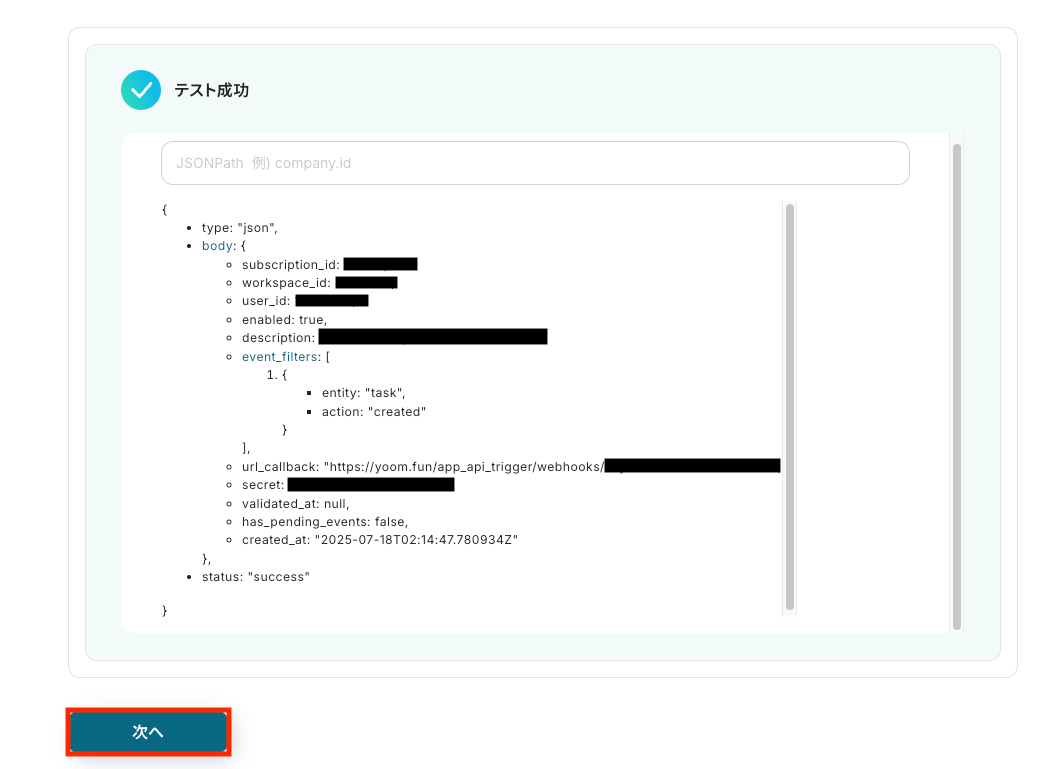Select the body key link

pos(217,246)
